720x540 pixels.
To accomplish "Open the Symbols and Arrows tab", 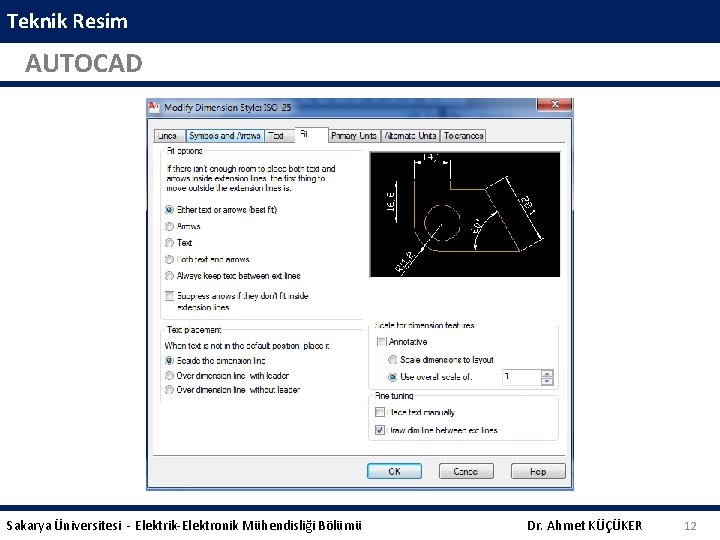I will [x=225, y=136].
